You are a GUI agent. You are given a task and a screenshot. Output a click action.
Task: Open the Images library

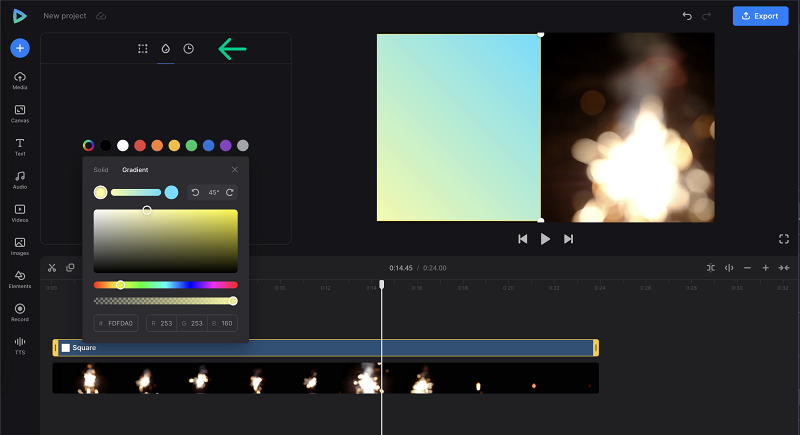pos(20,246)
